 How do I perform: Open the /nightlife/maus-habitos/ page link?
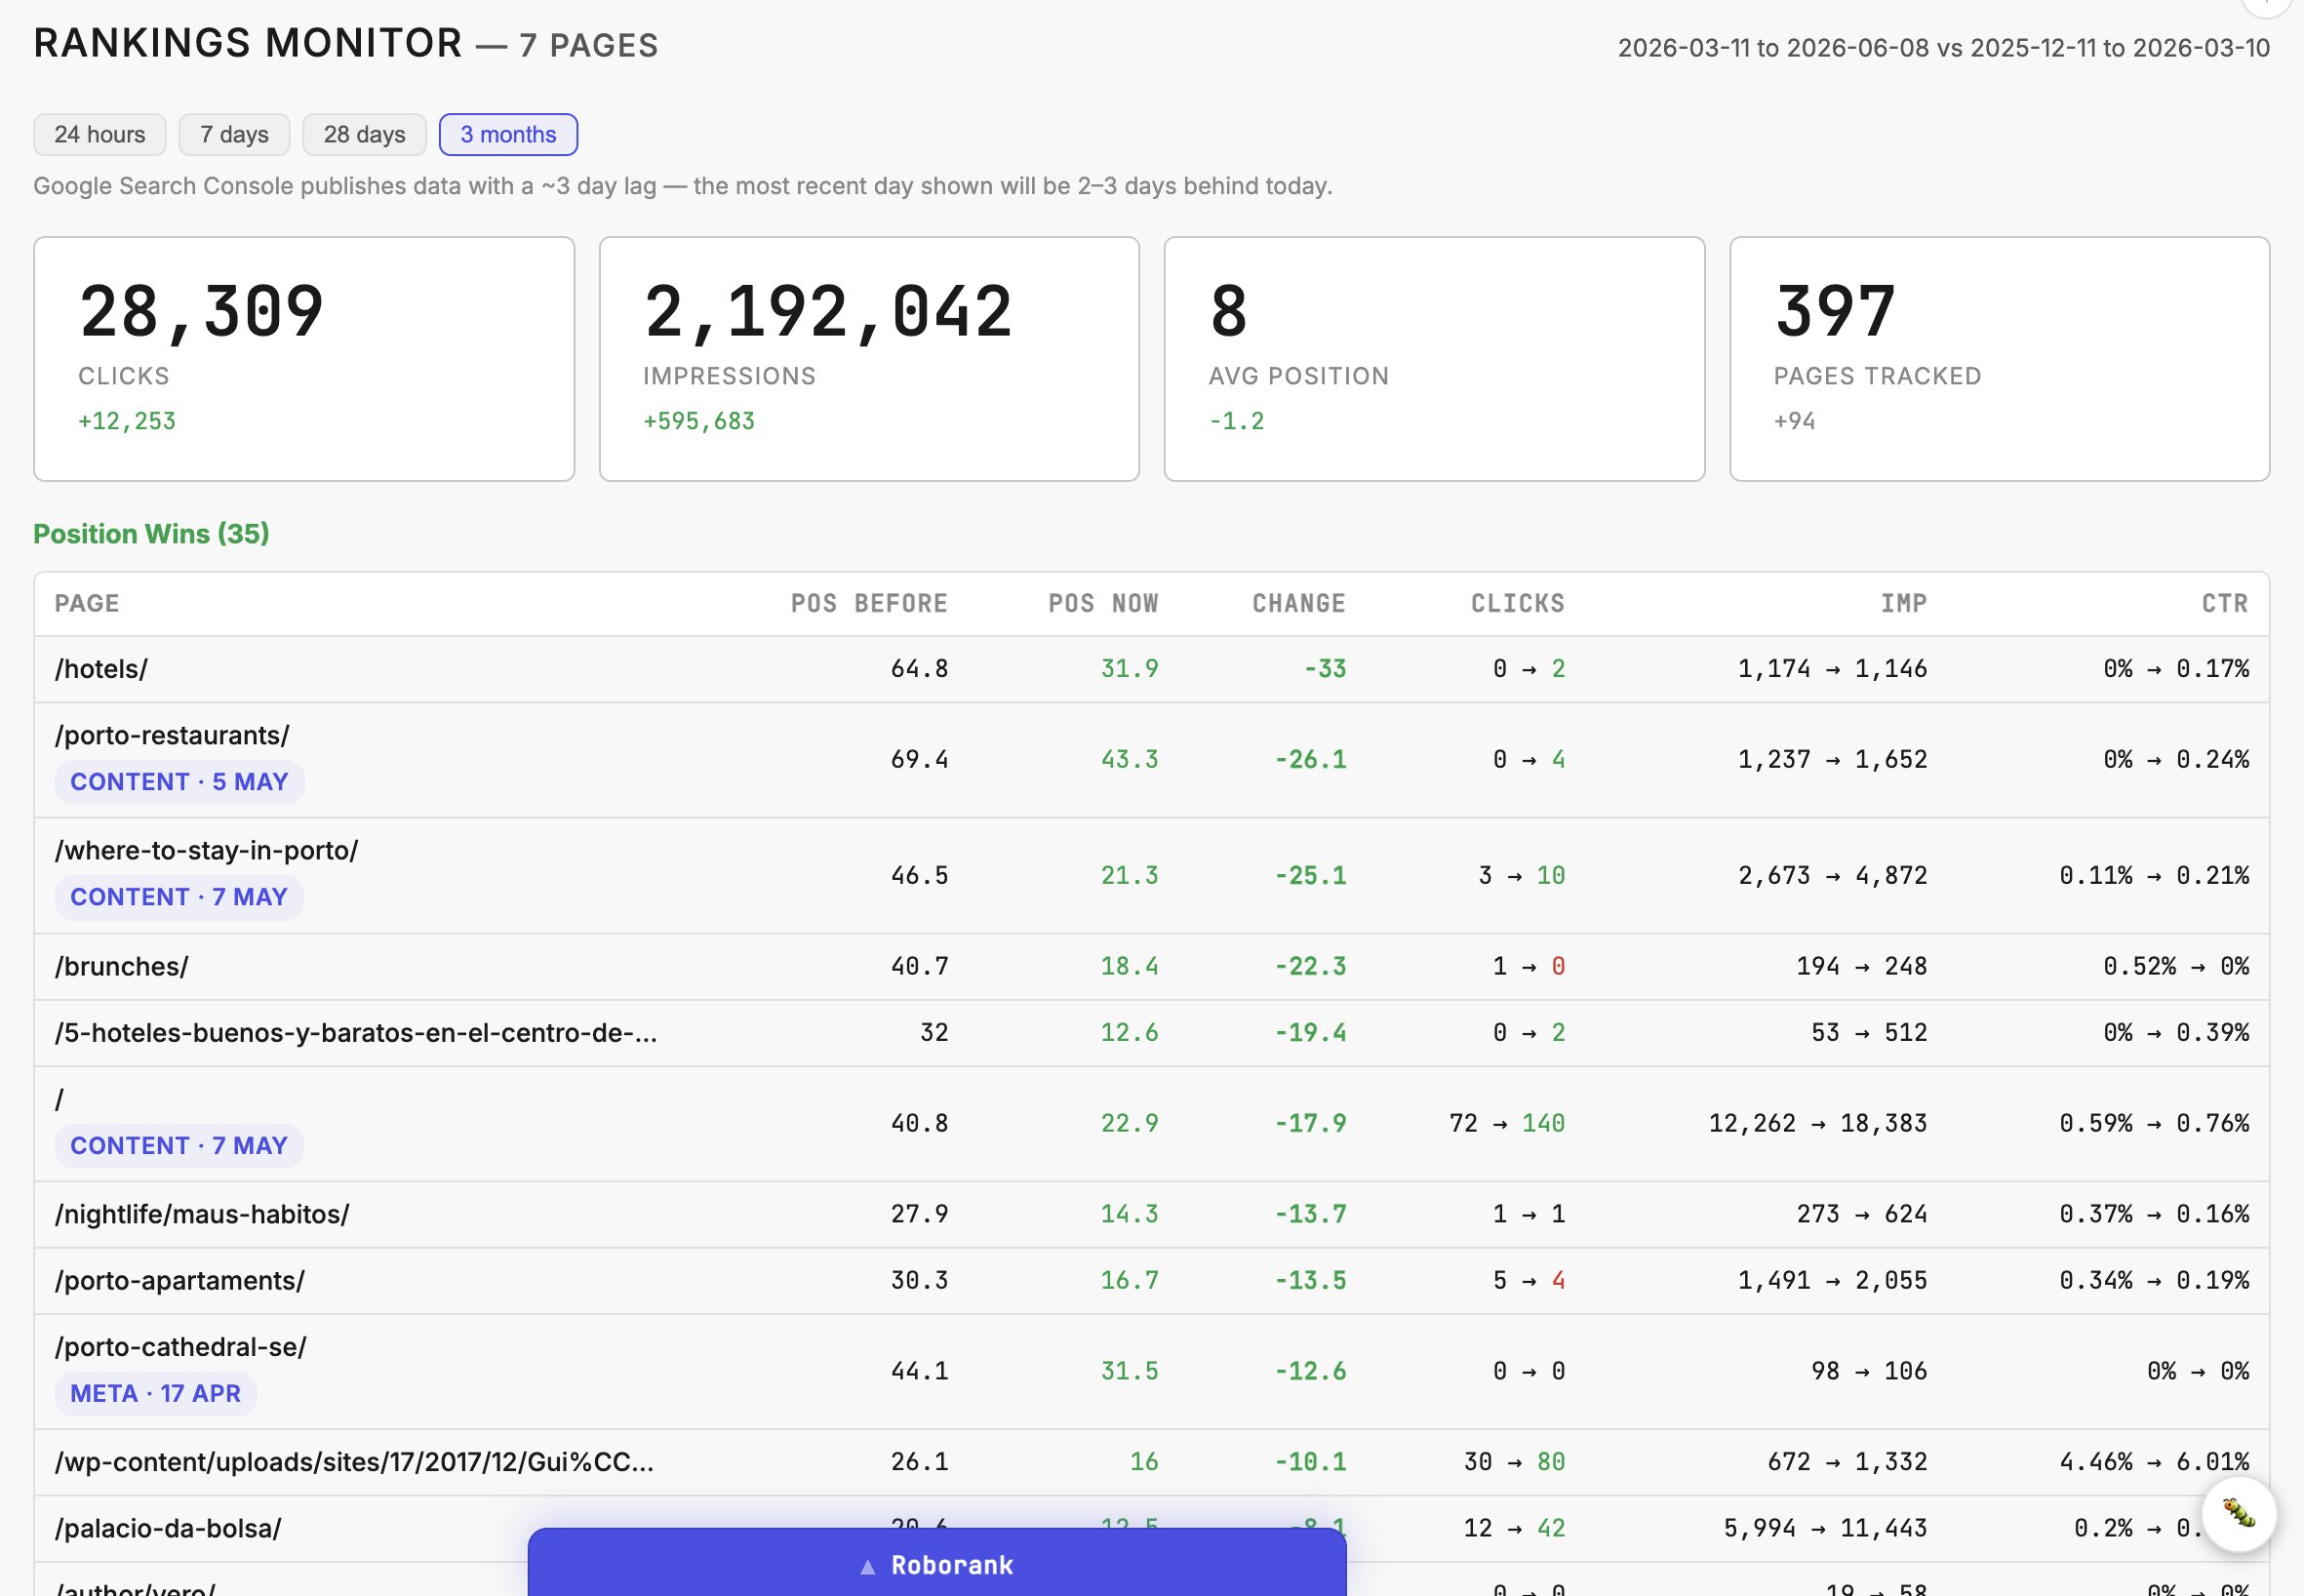point(202,1214)
